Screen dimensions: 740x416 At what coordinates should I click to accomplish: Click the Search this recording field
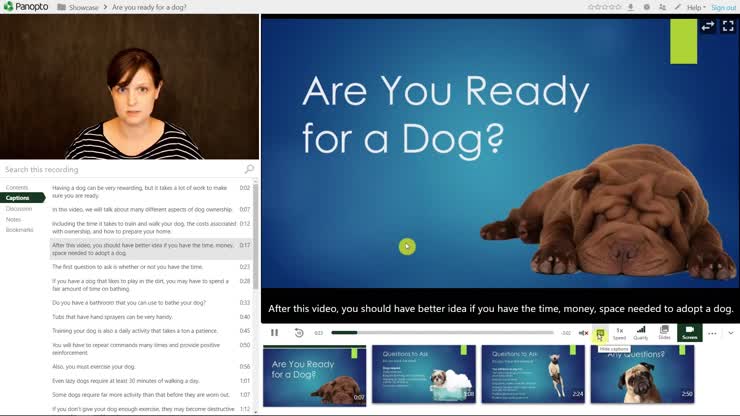[x=123, y=169]
